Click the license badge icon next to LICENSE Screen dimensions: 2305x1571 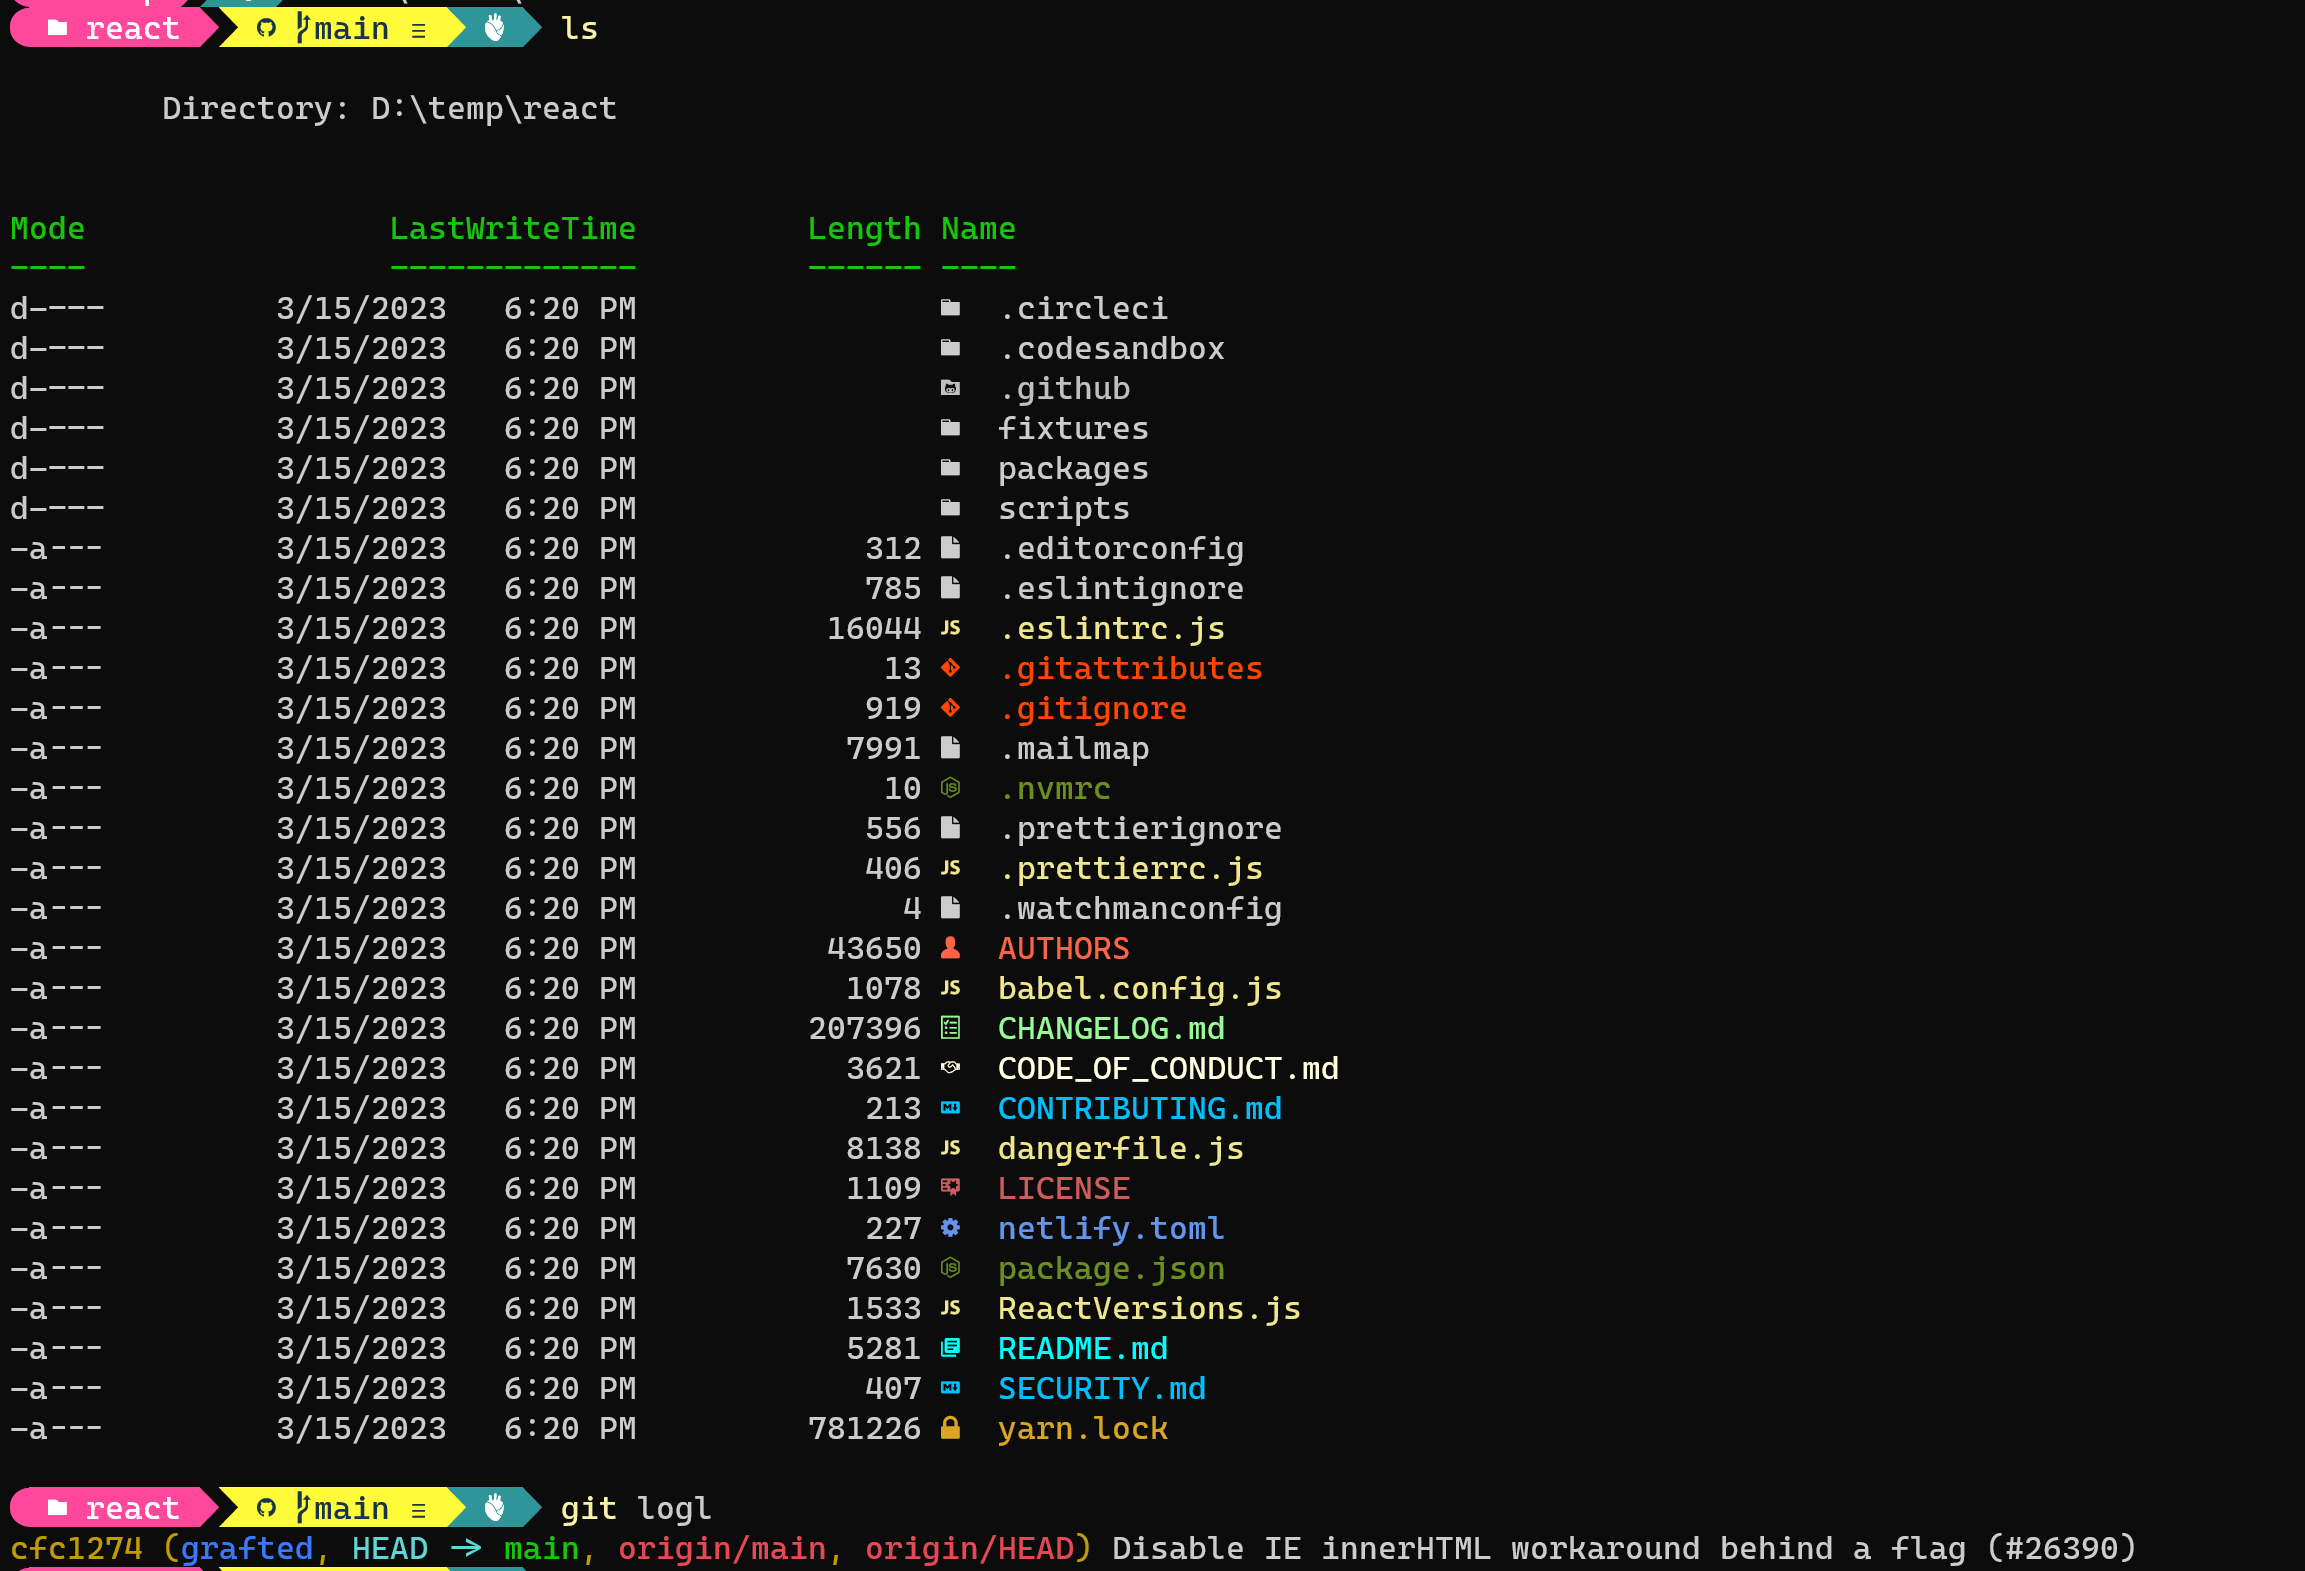950,1188
